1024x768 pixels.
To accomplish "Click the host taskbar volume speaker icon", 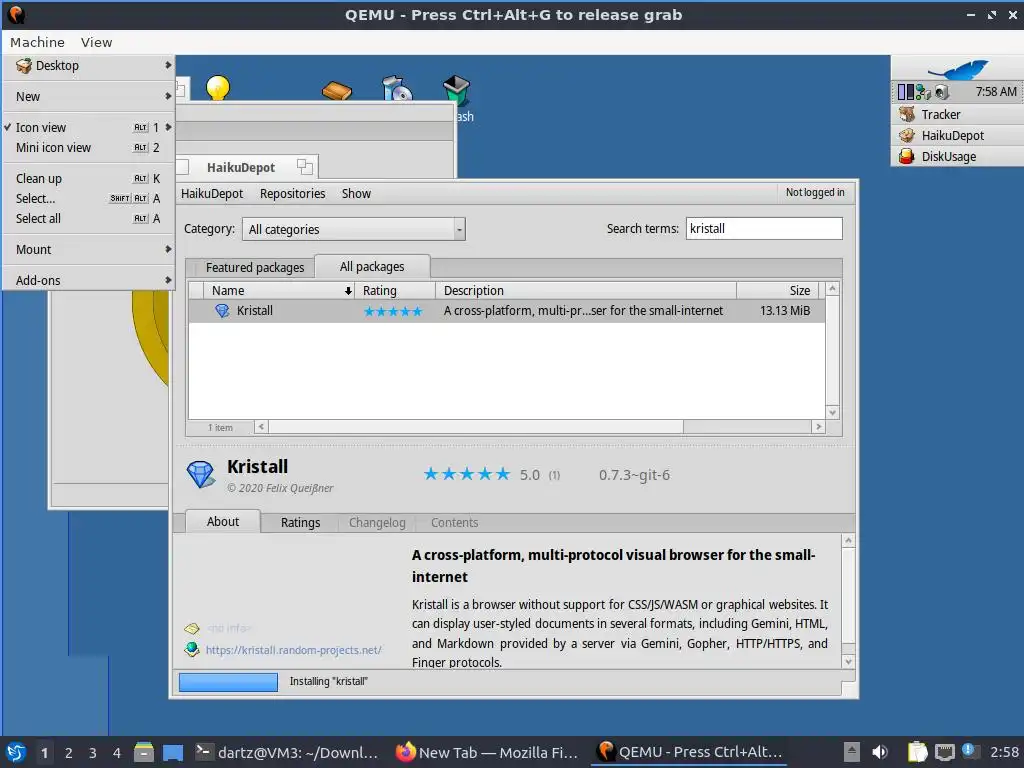I will (880, 752).
